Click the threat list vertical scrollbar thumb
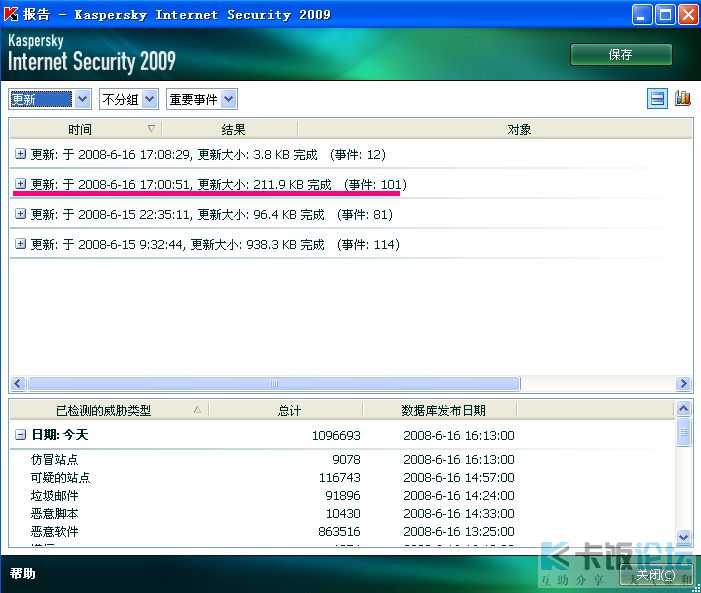This screenshot has width=701, height=593. pos(684,432)
